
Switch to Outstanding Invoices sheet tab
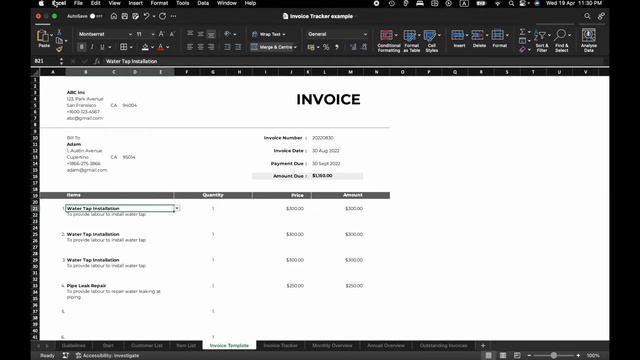[x=443, y=346]
